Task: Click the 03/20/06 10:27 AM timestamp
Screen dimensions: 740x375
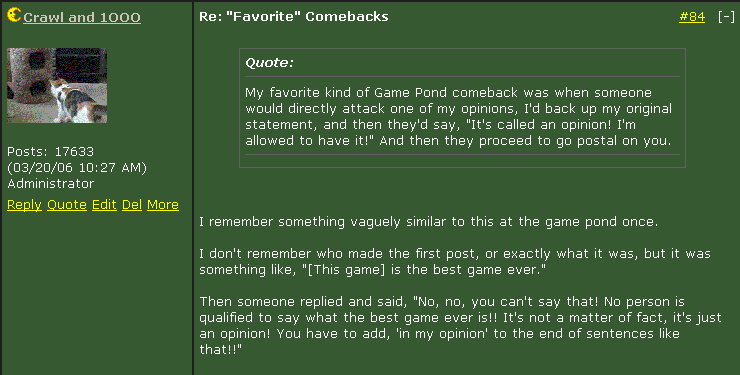Action: click(x=77, y=167)
